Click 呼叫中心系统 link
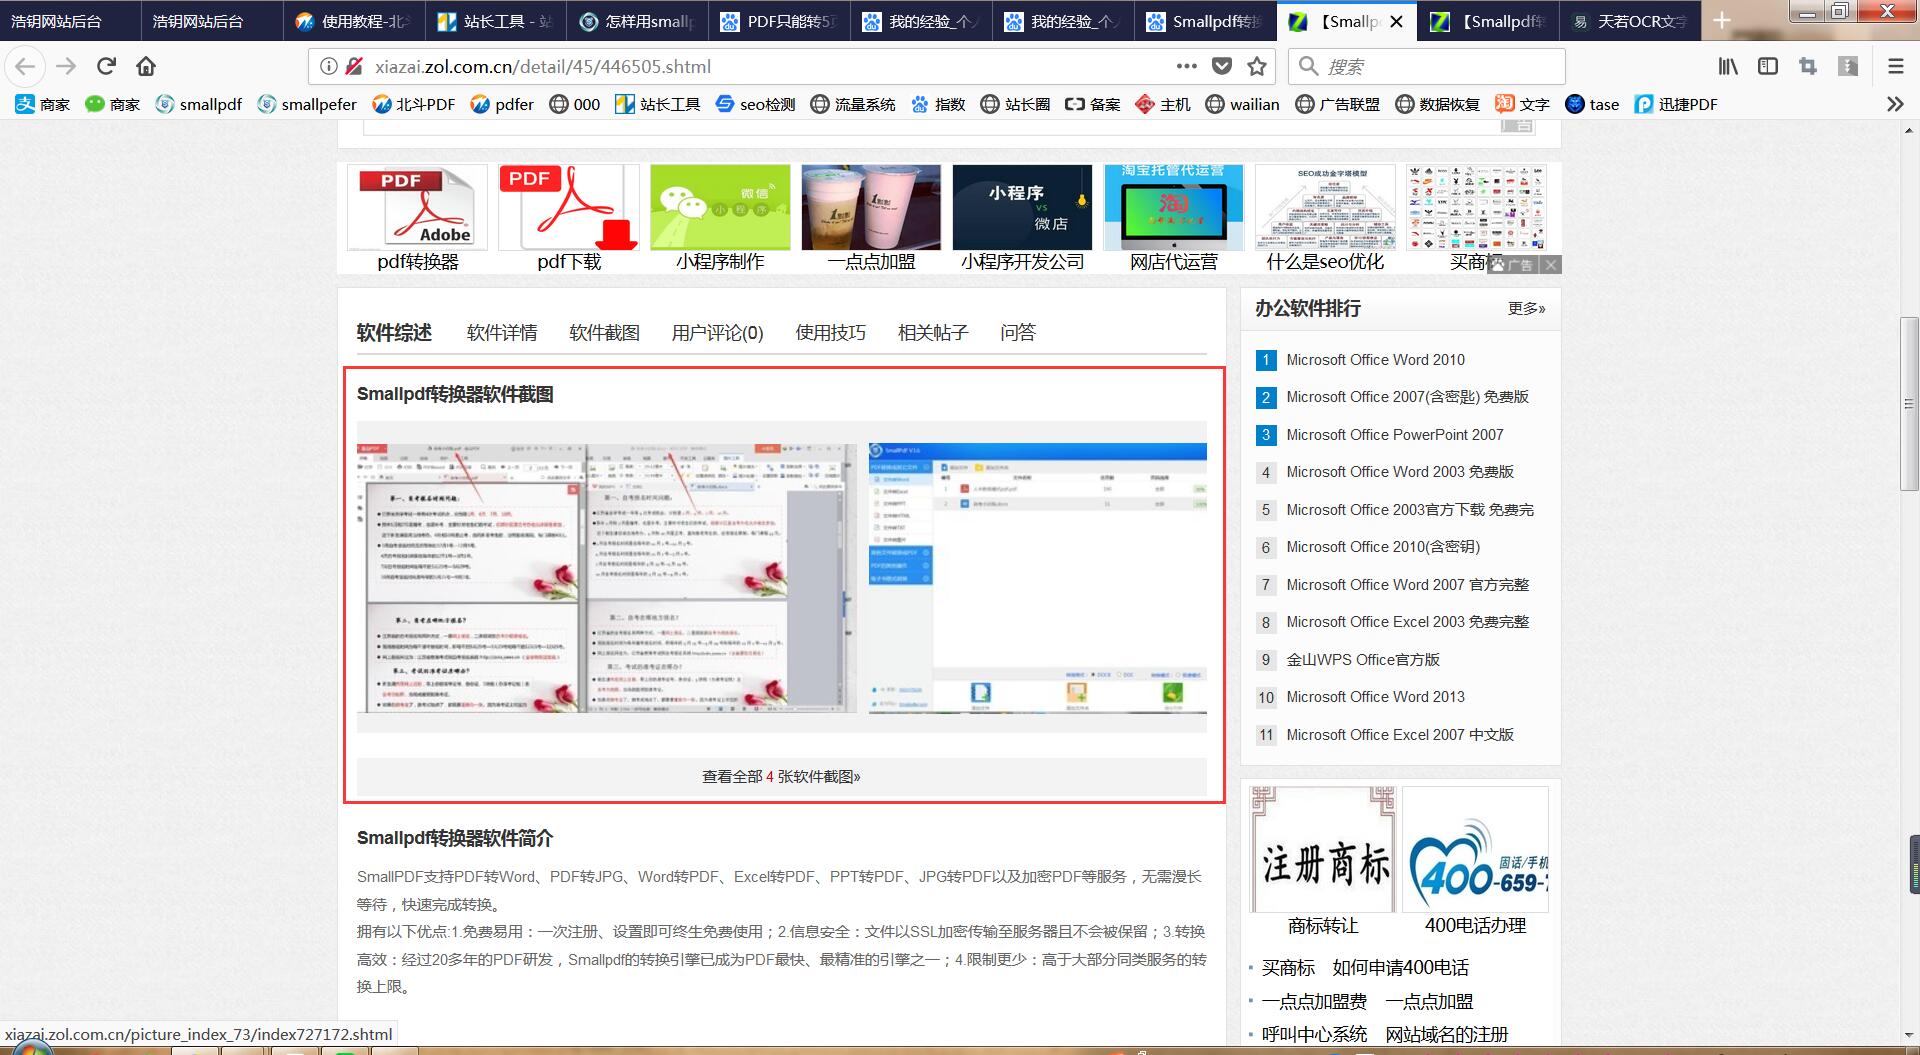1920x1055 pixels. pos(1314,1035)
